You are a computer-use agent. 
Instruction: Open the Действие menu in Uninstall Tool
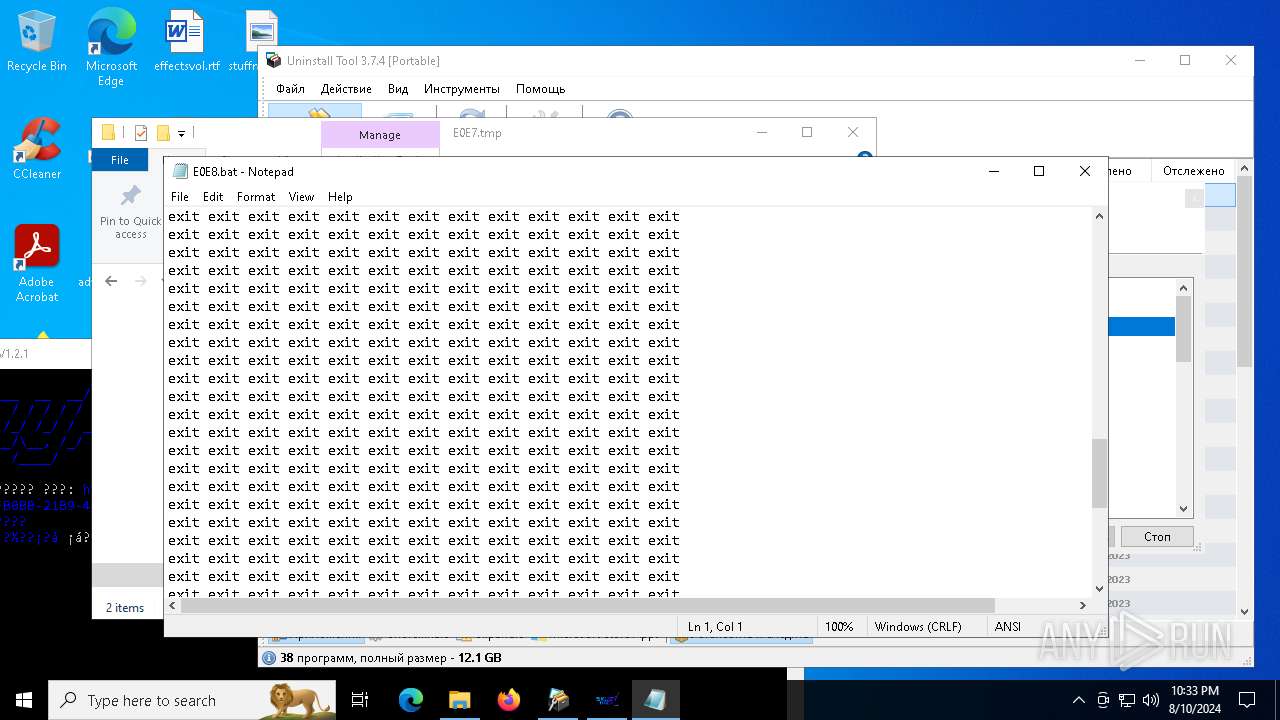(x=346, y=89)
